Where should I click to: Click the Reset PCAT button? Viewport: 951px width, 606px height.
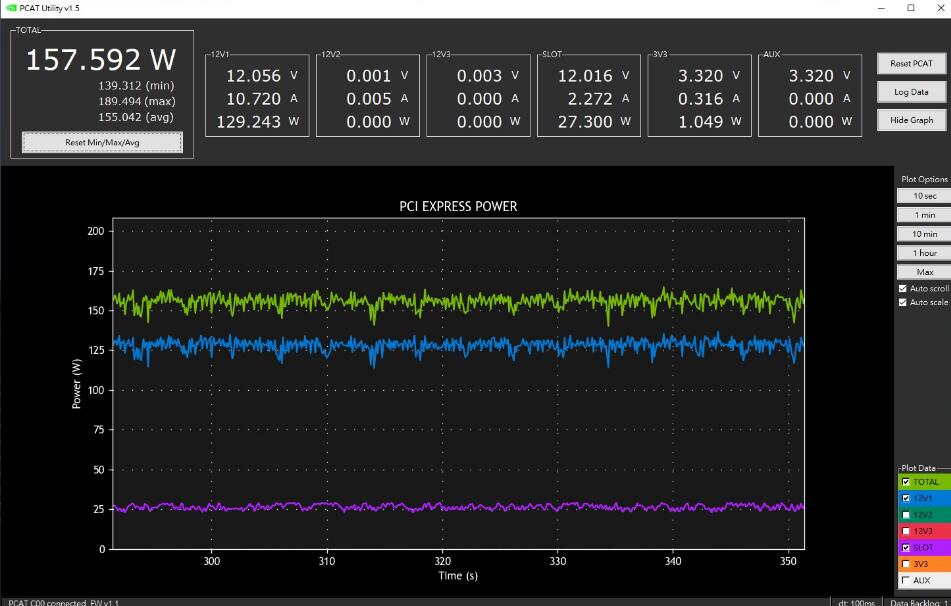911,64
